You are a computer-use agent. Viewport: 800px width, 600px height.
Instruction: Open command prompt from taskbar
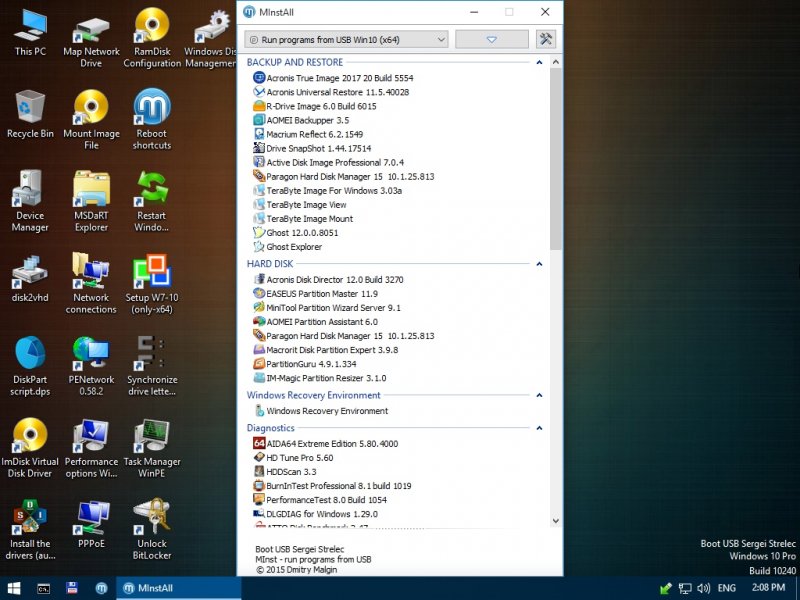44,588
